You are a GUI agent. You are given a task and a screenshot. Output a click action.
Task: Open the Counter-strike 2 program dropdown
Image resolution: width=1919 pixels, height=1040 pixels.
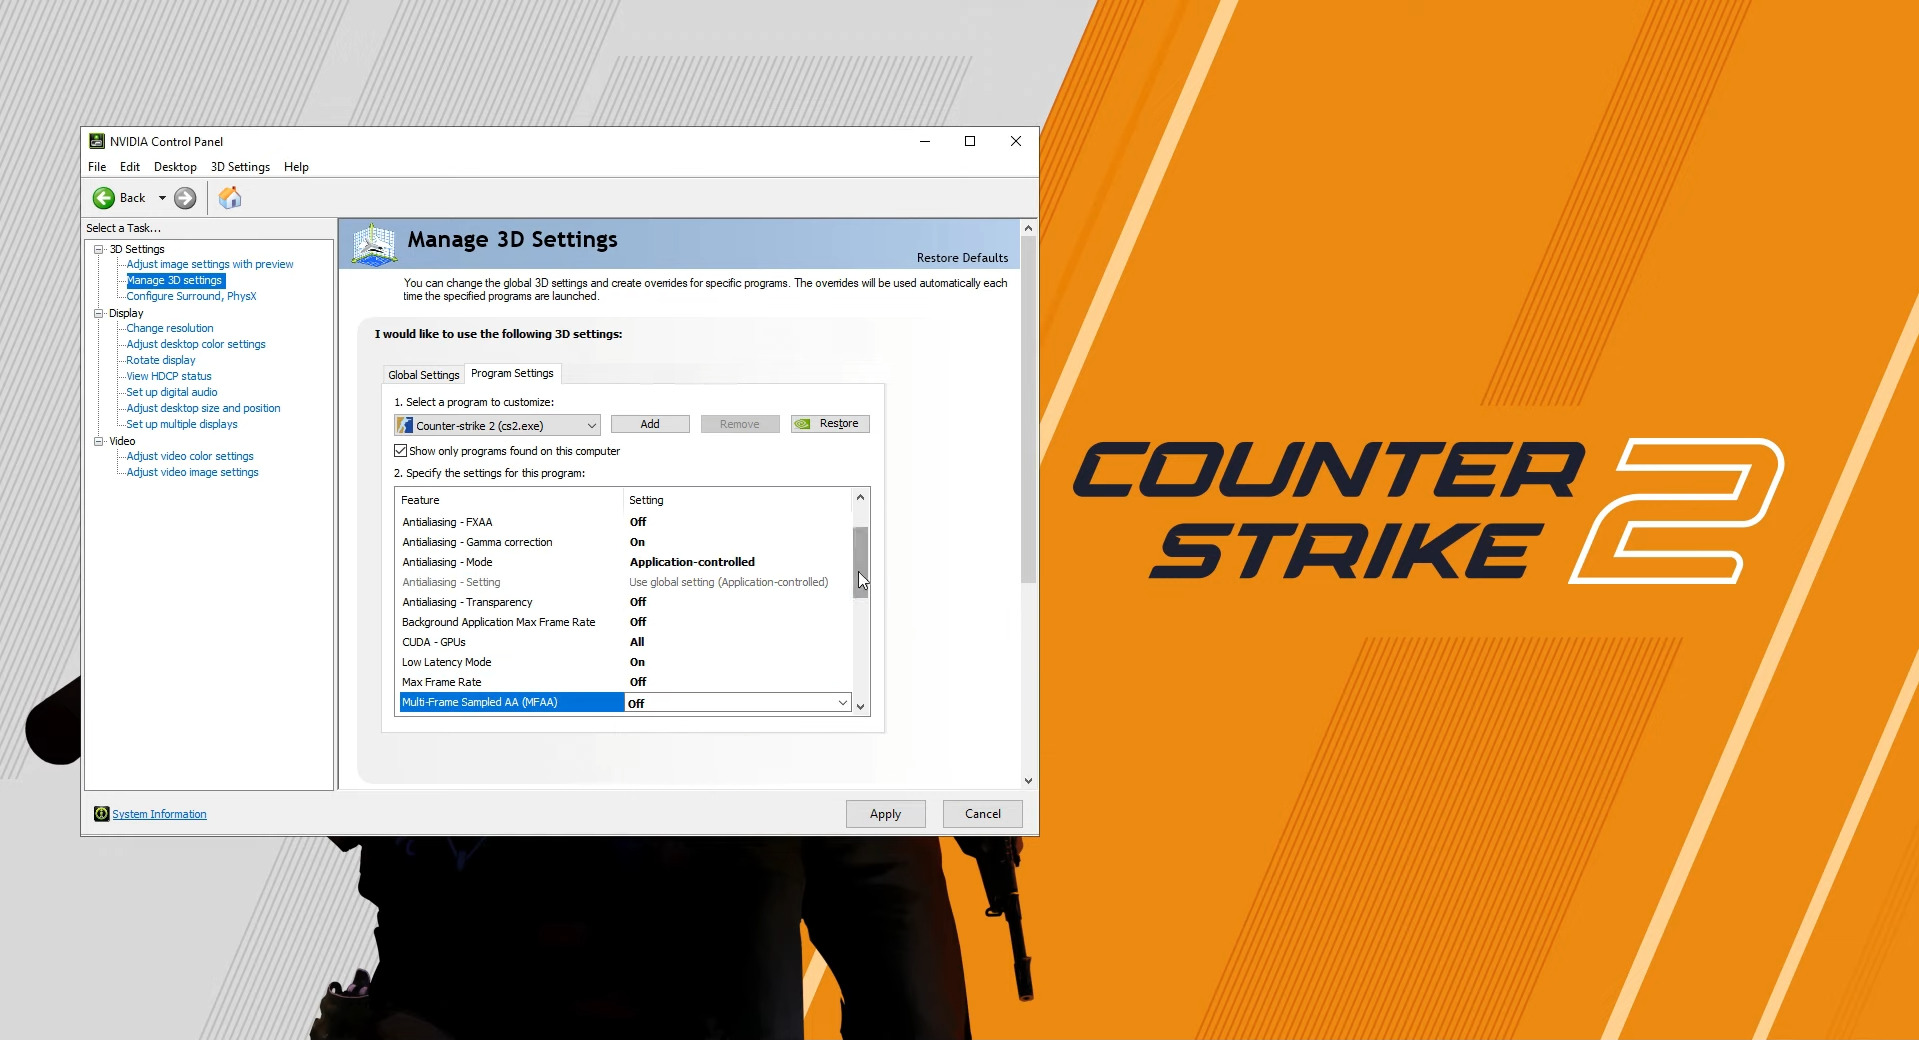[591, 426]
